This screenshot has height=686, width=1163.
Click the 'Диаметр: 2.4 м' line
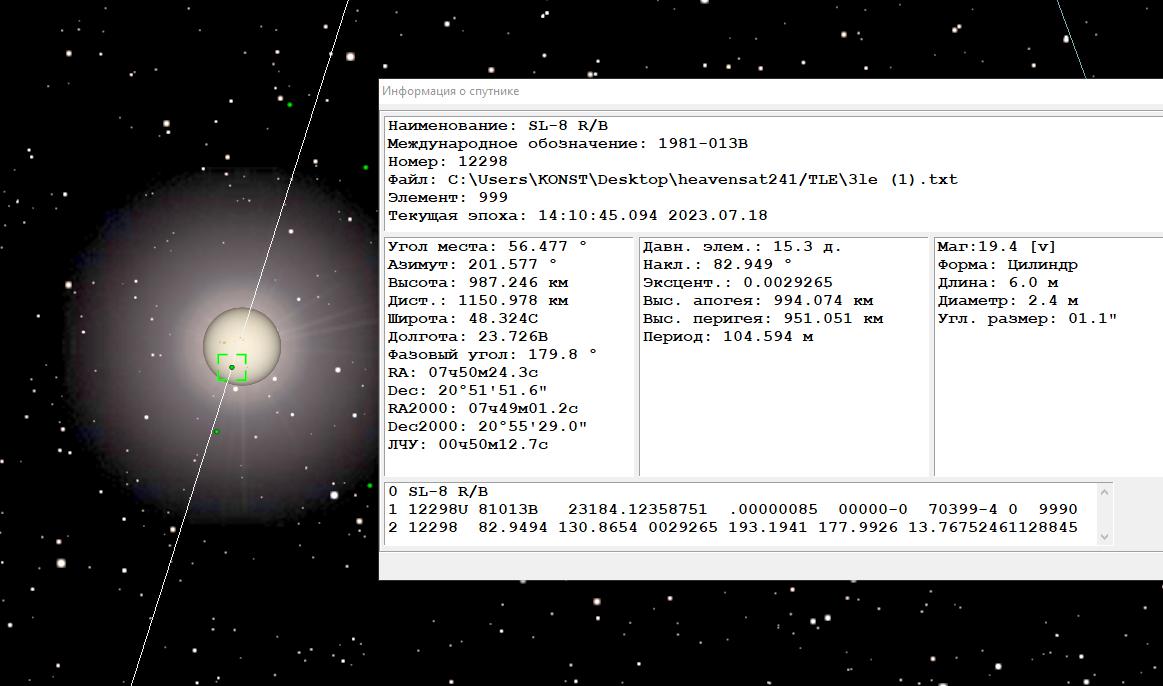tap(1007, 300)
